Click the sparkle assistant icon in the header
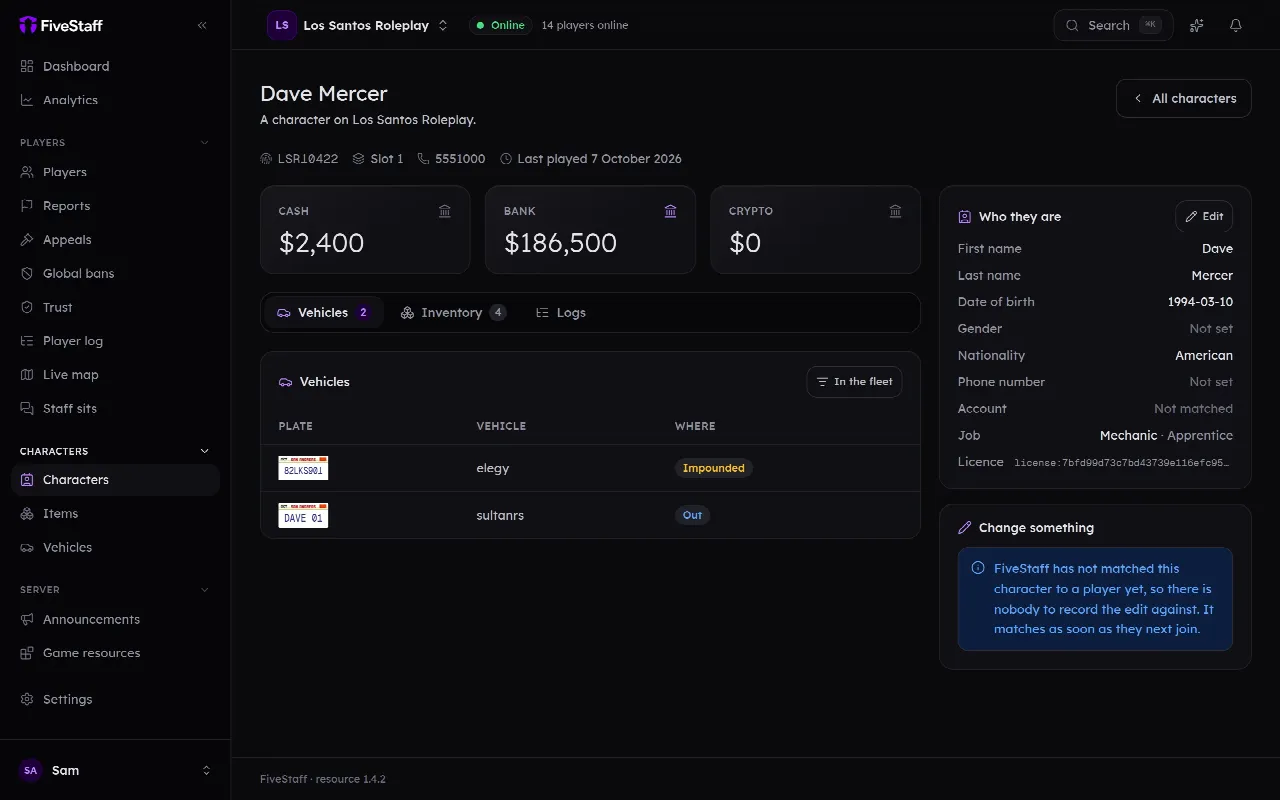 pos(1196,25)
